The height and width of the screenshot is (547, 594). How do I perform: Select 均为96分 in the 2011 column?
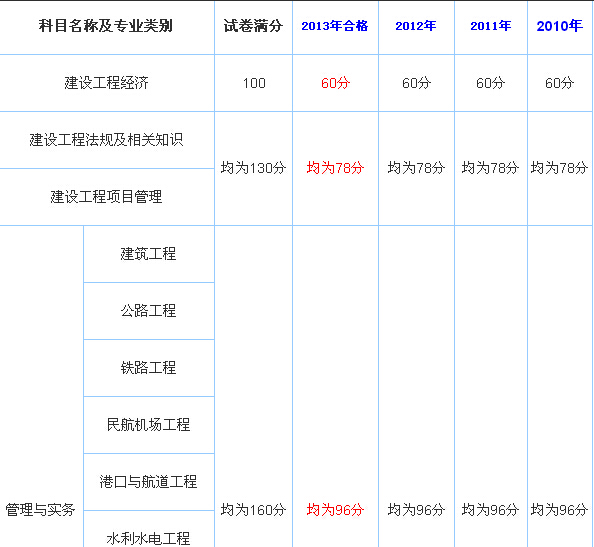coord(490,510)
